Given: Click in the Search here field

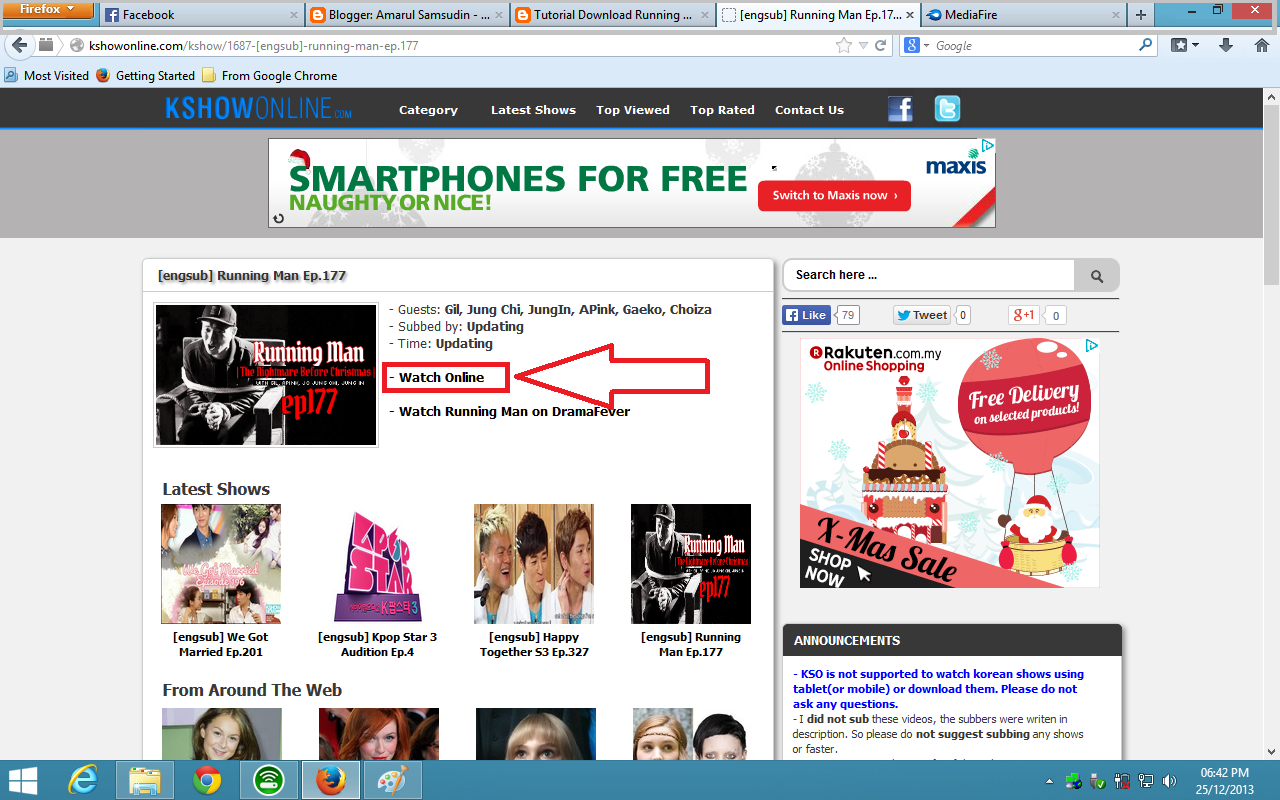Looking at the screenshot, I should tap(928, 275).
